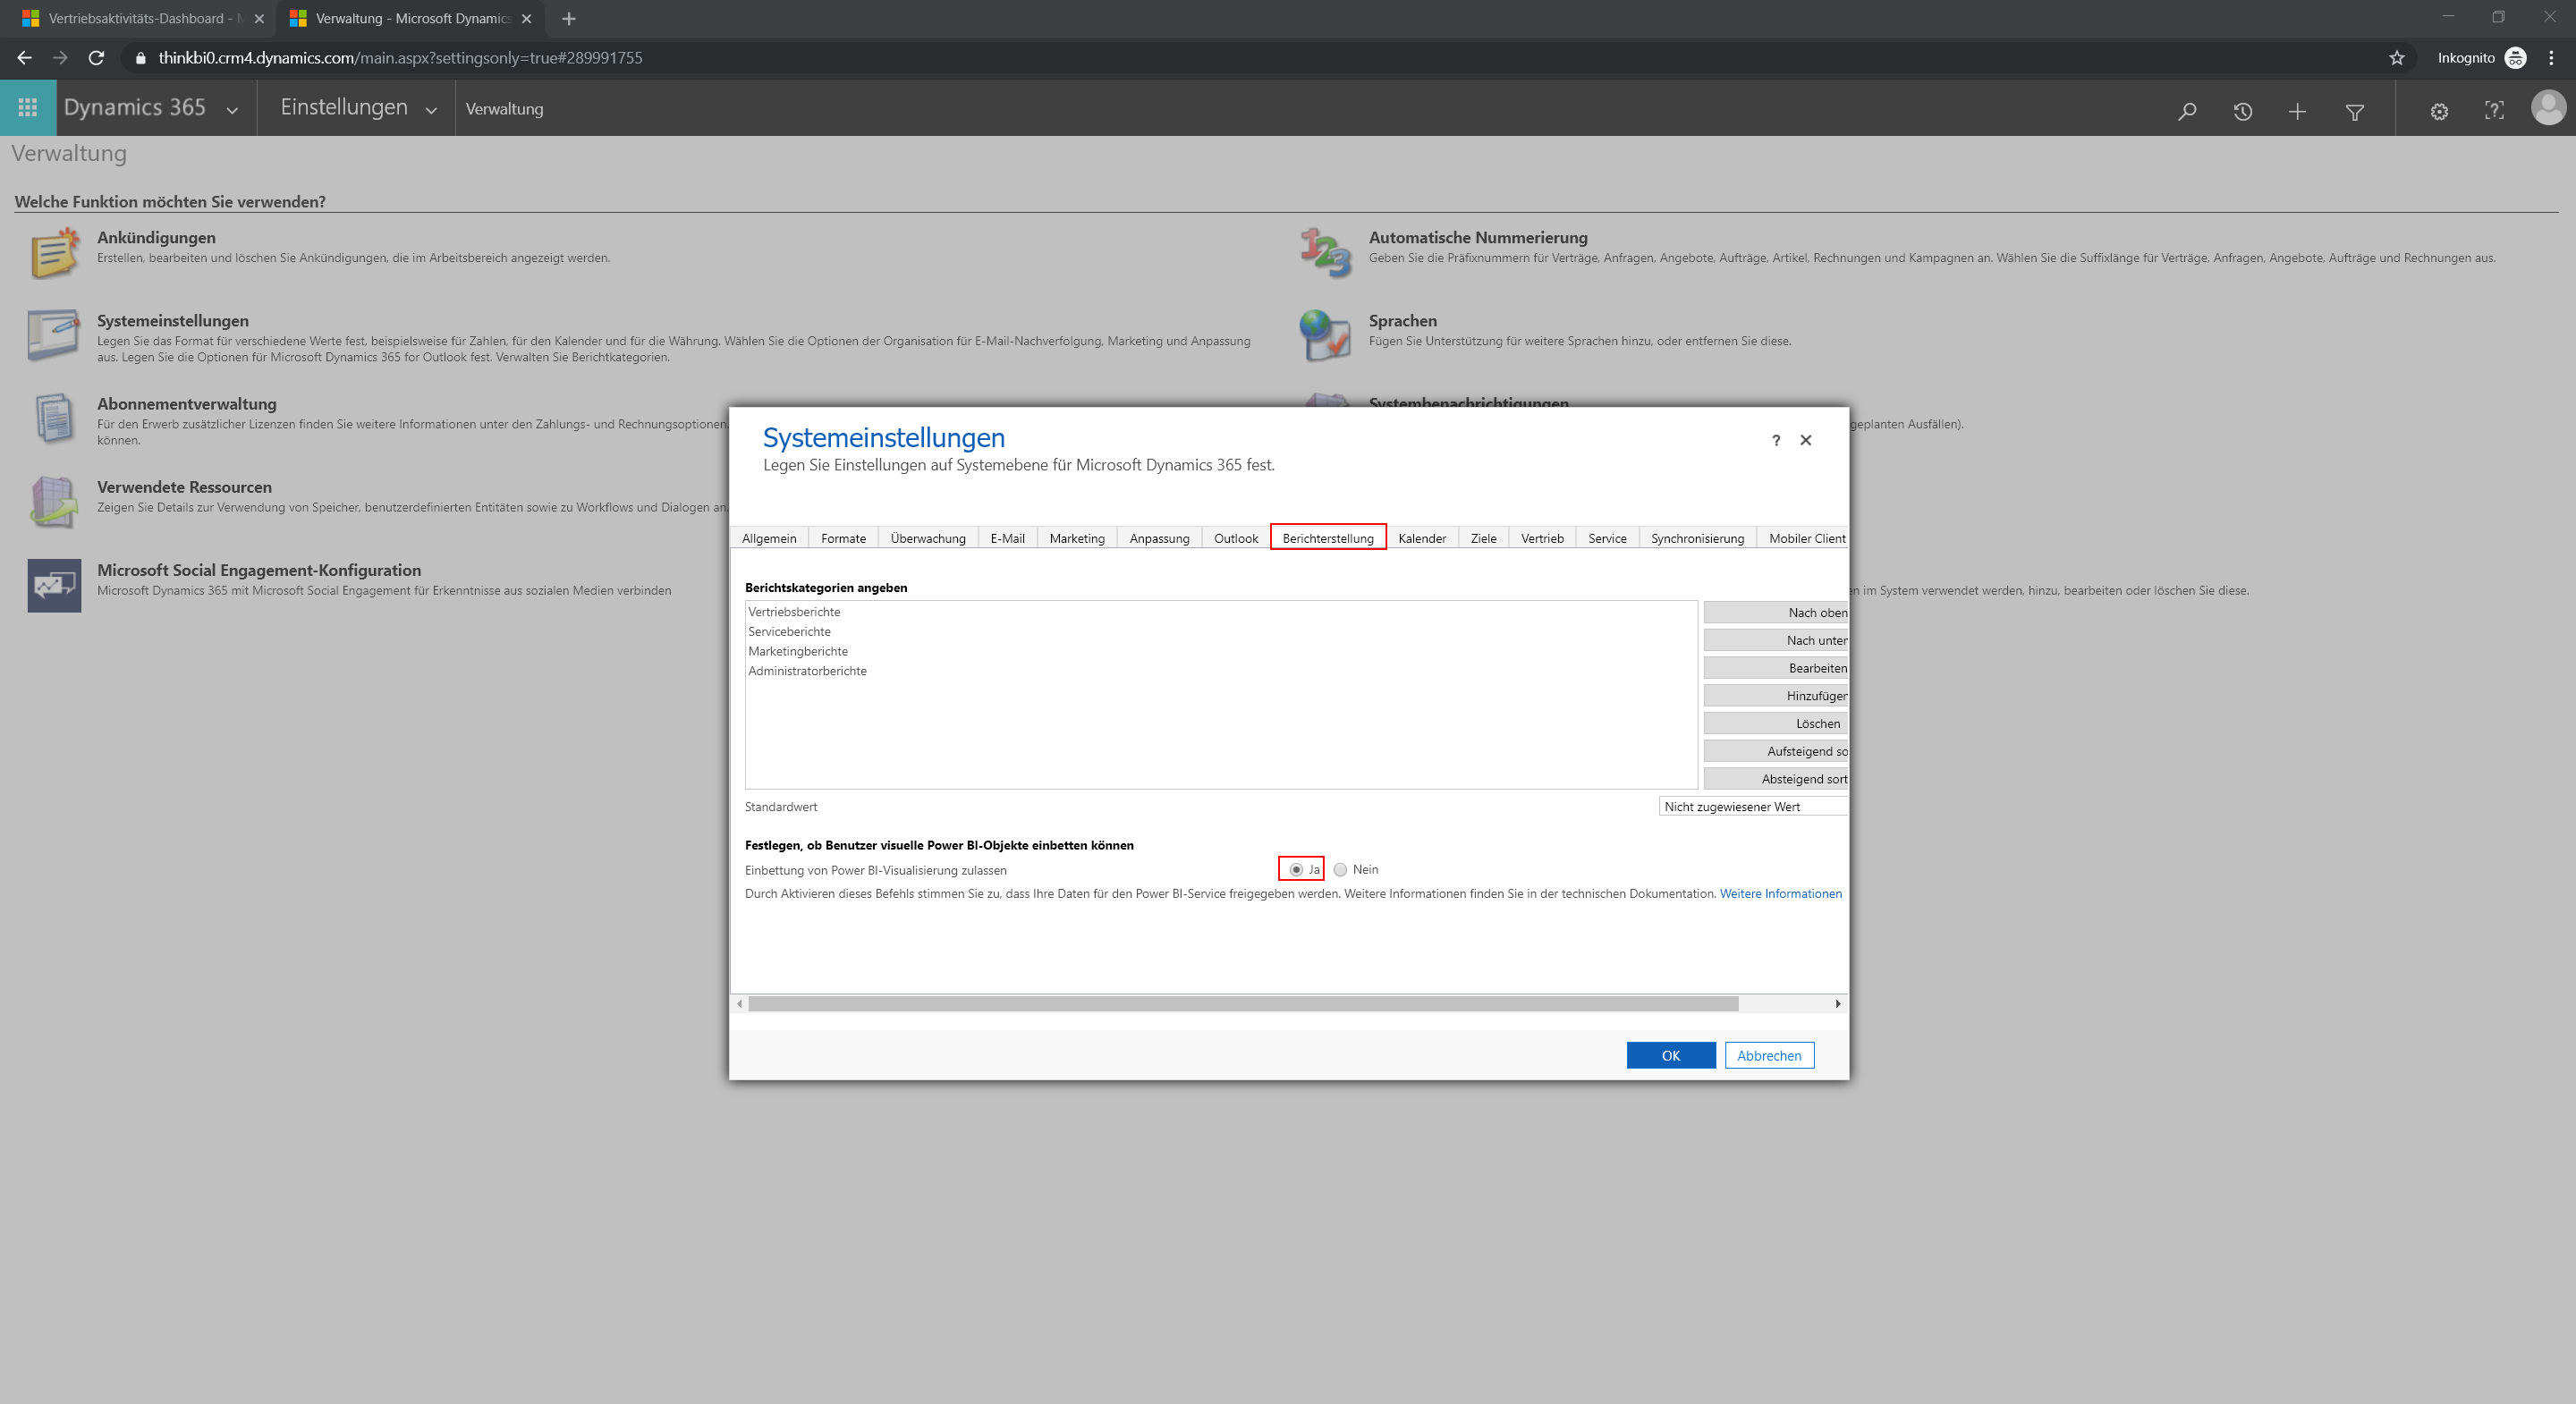Click the OK button
This screenshot has width=2576, height=1404.
pos(1670,1055)
